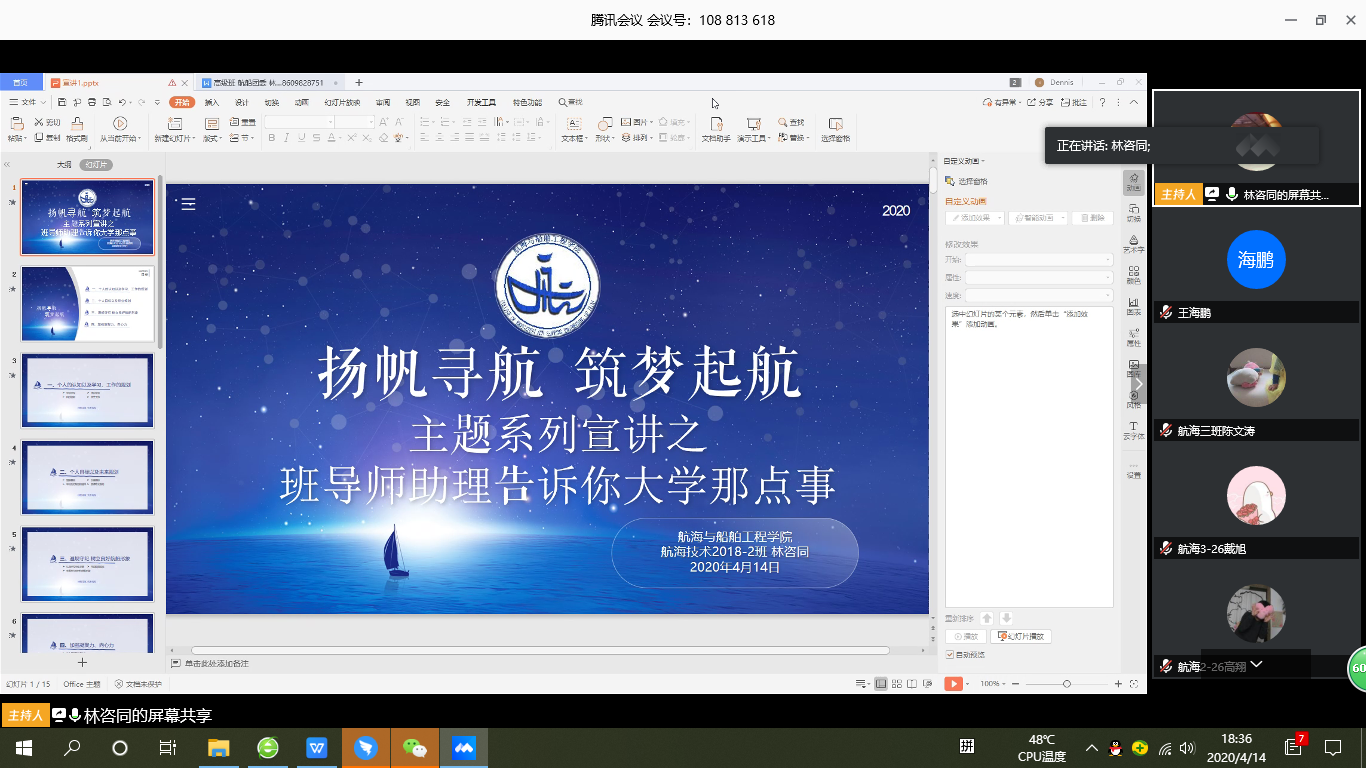Select slide 2 thumbnail
The width and height of the screenshot is (1366, 768).
tap(88, 304)
